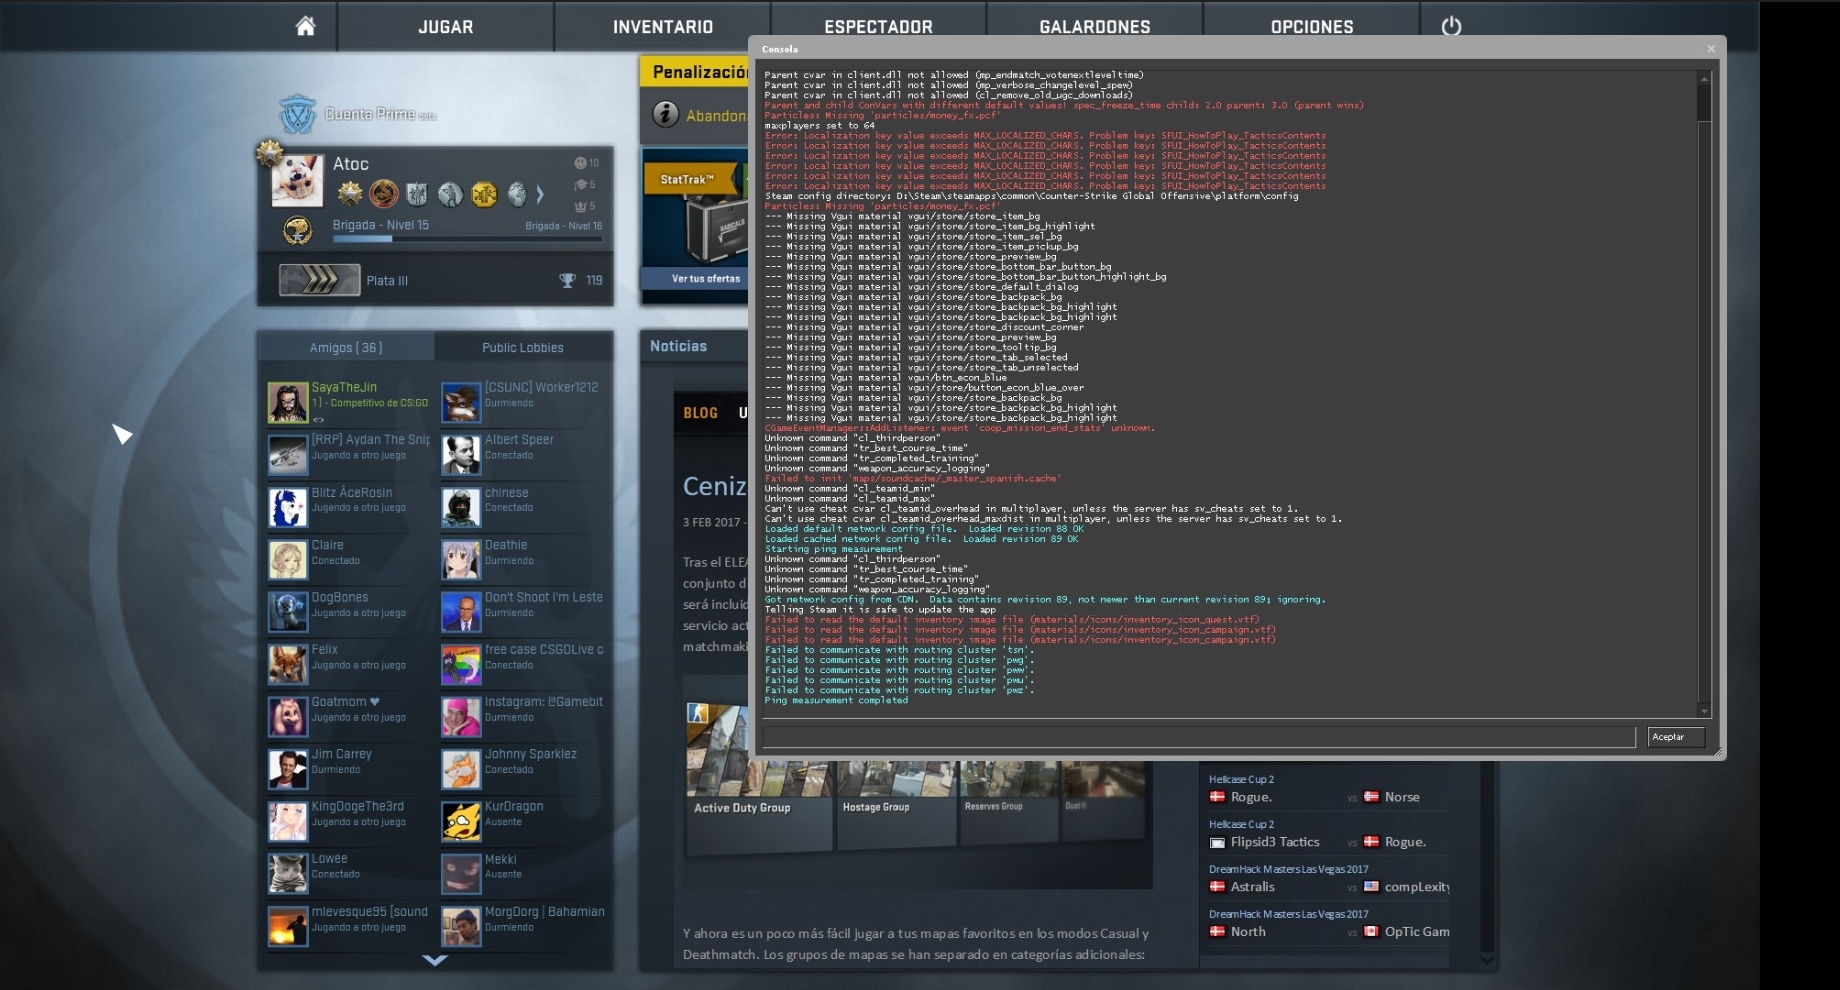1840x990 pixels.
Task: Click the home icon in the top navigation
Action: 304,26
